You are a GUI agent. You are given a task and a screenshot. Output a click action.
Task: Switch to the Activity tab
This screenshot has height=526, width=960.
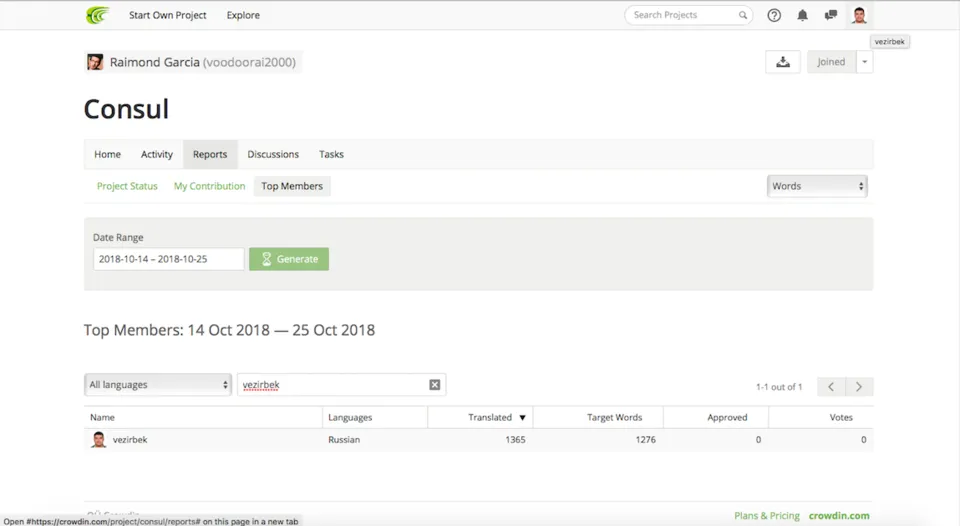[x=157, y=154]
